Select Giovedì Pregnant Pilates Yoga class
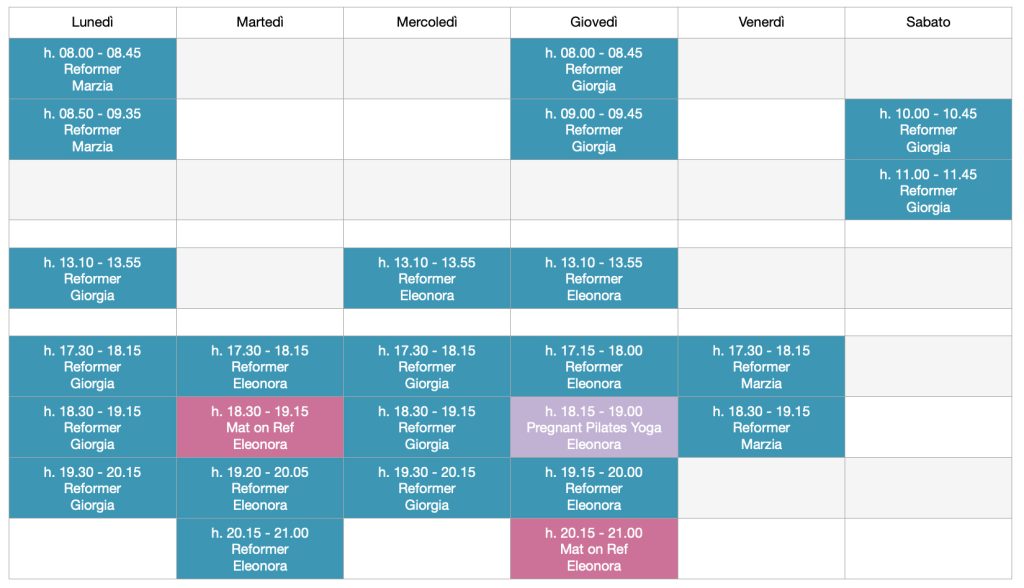Viewport: 1024px width, 588px height. [x=594, y=427]
